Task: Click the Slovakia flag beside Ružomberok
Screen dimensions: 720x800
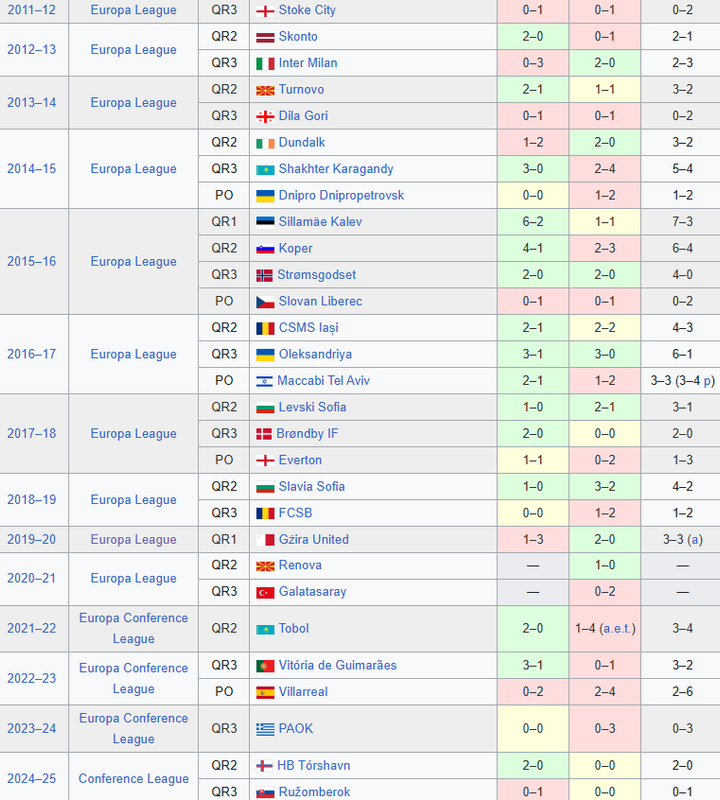Action: coord(265,792)
